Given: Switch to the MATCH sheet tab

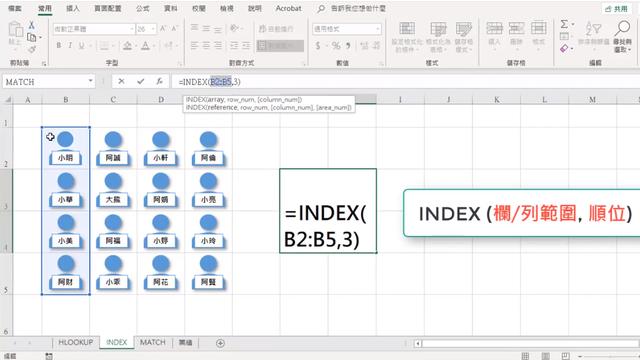Looking at the screenshot, I should click(153, 342).
